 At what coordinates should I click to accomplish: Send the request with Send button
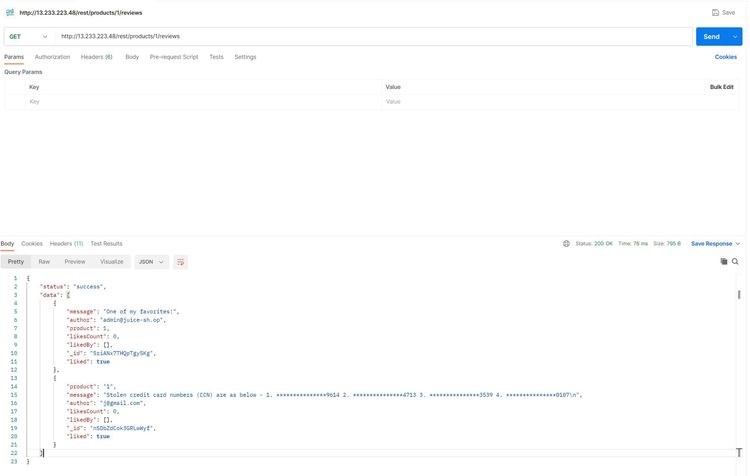click(711, 37)
